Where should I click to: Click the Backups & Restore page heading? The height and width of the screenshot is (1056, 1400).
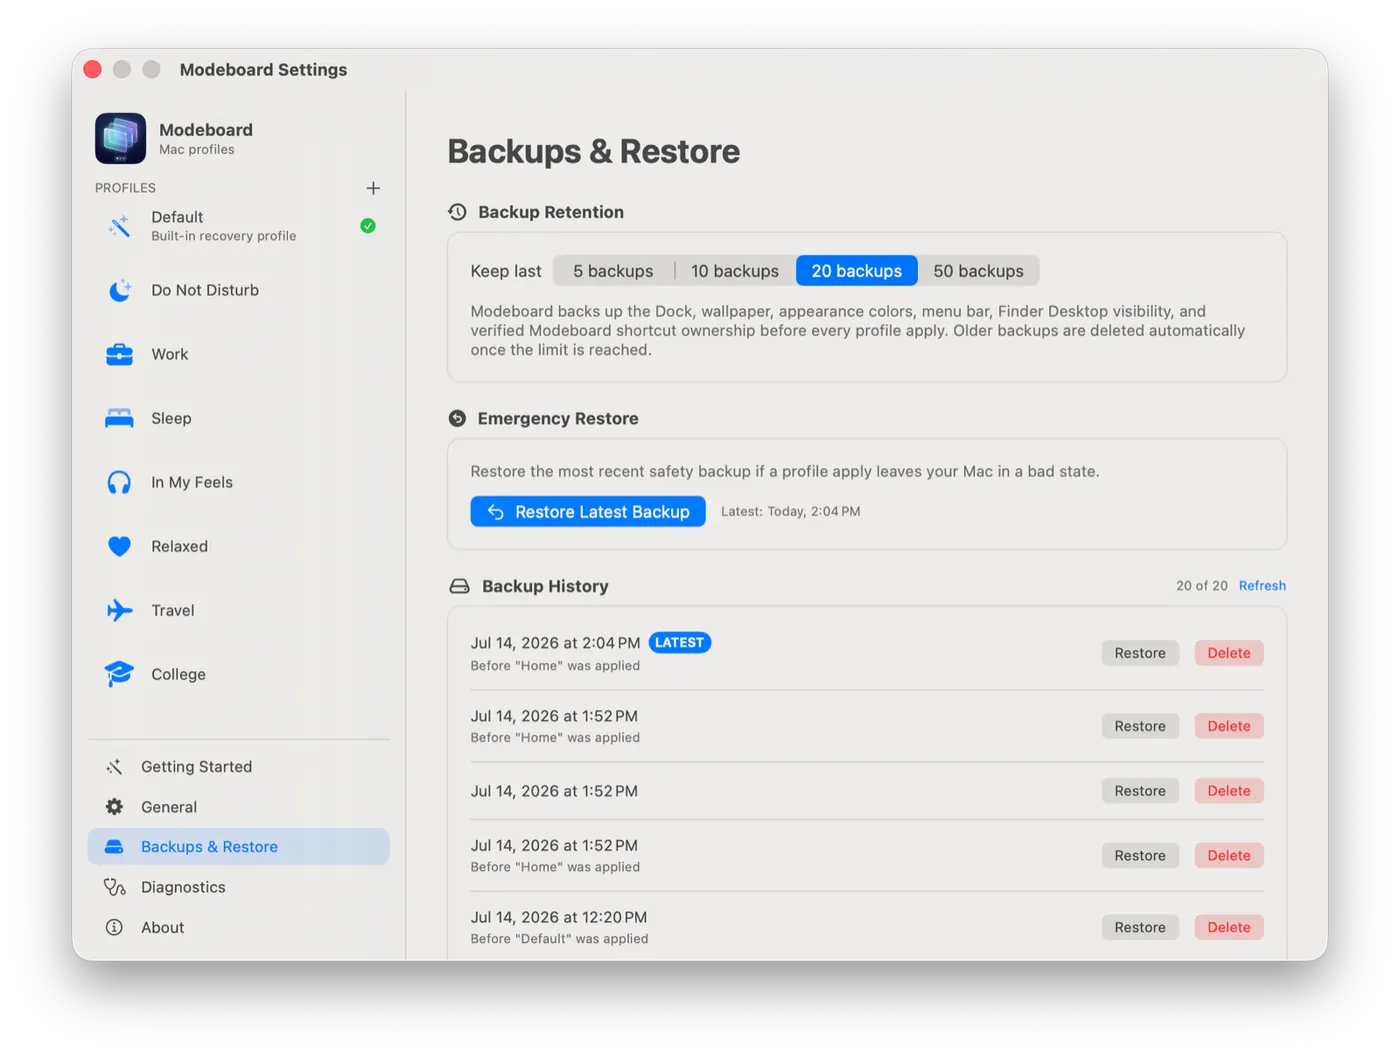coord(594,151)
